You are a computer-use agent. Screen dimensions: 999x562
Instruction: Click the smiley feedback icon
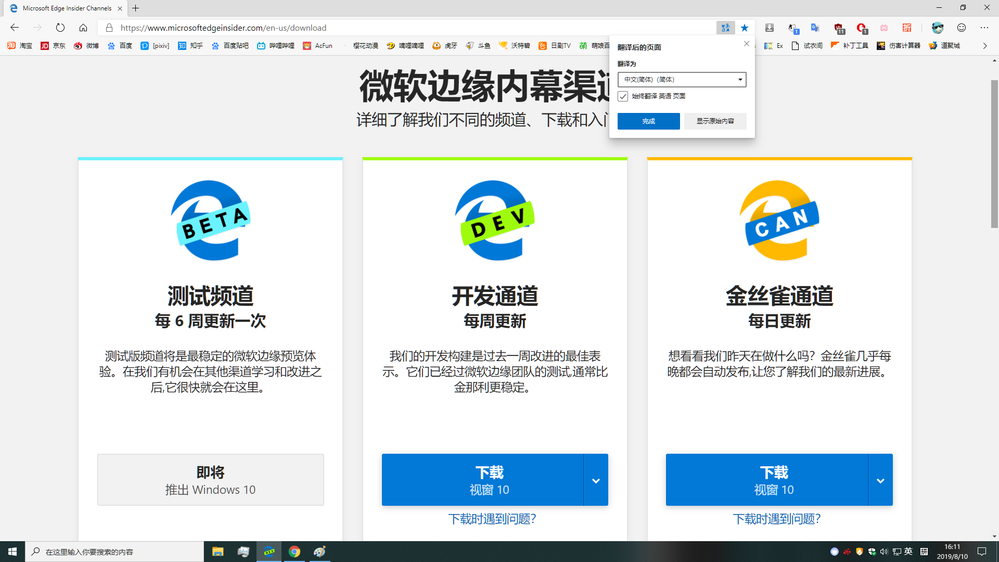(961, 28)
